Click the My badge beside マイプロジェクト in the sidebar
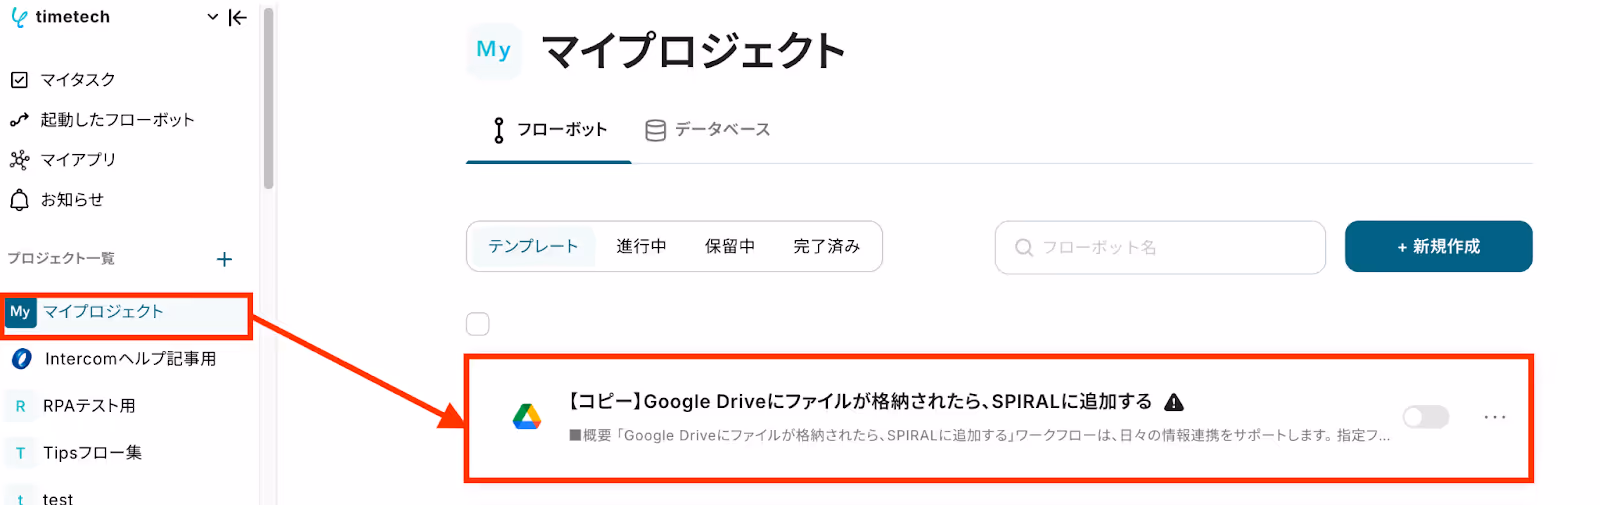The width and height of the screenshot is (1600, 505). click(x=20, y=312)
